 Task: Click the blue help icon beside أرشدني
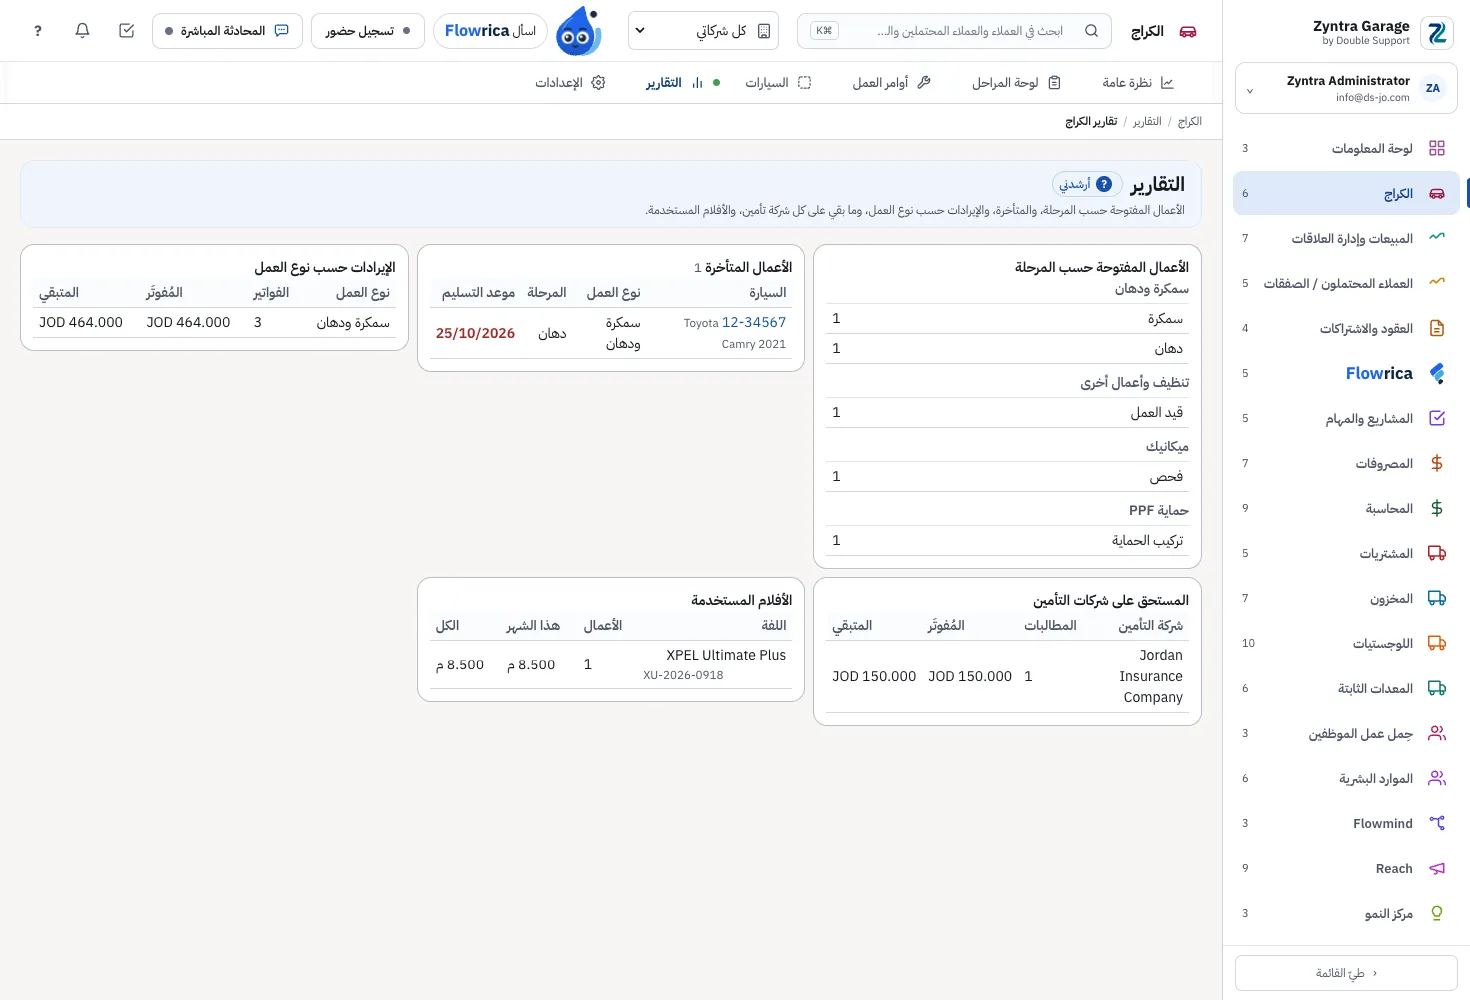tap(1104, 184)
